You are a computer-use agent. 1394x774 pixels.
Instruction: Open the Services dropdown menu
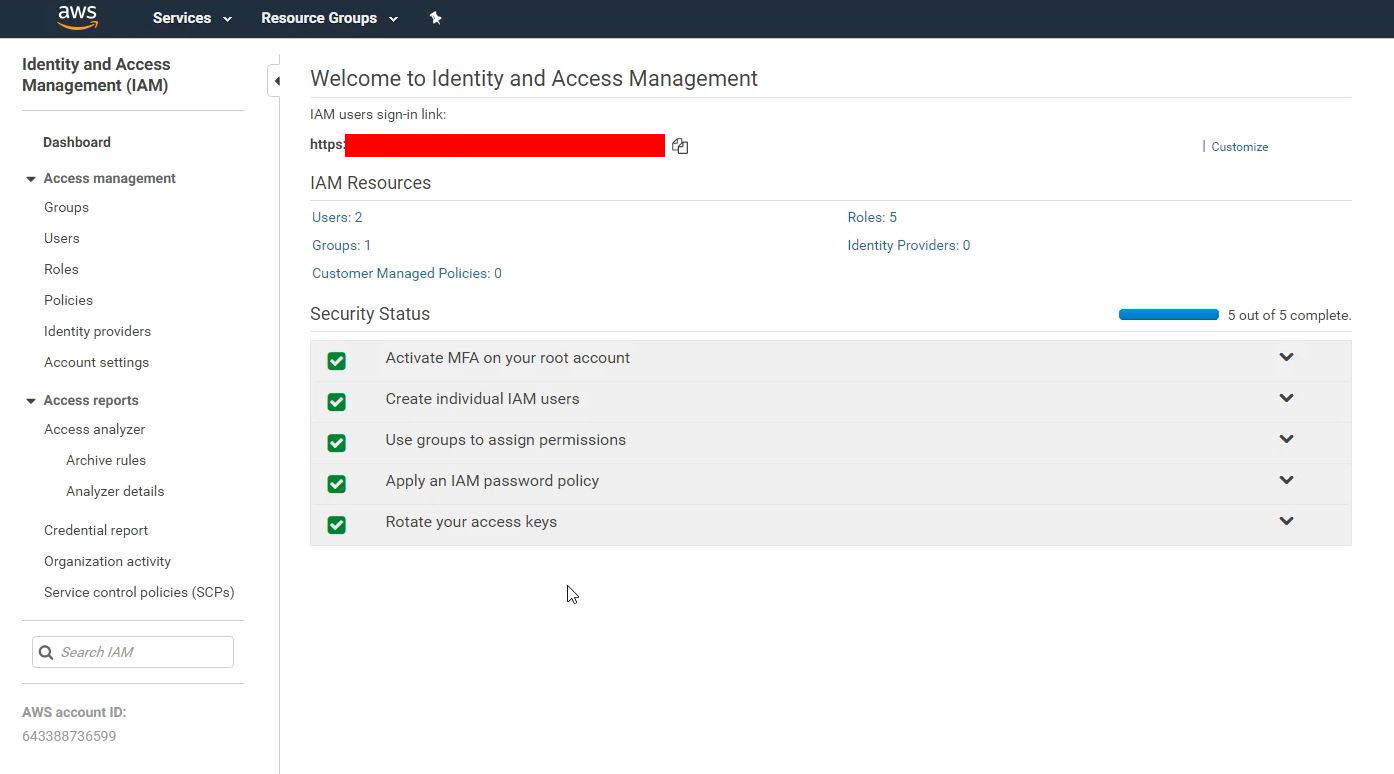click(192, 18)
